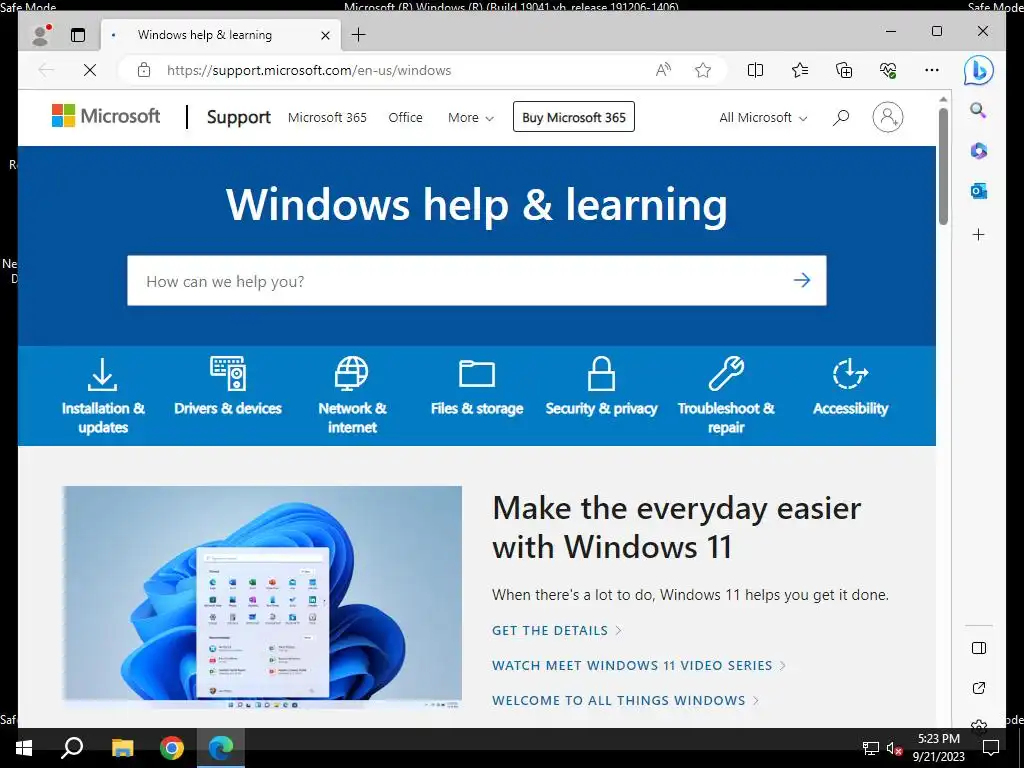Open Drivers & devices category
This screenshot has width=1024, height=768.
click(x=228, y=387)
